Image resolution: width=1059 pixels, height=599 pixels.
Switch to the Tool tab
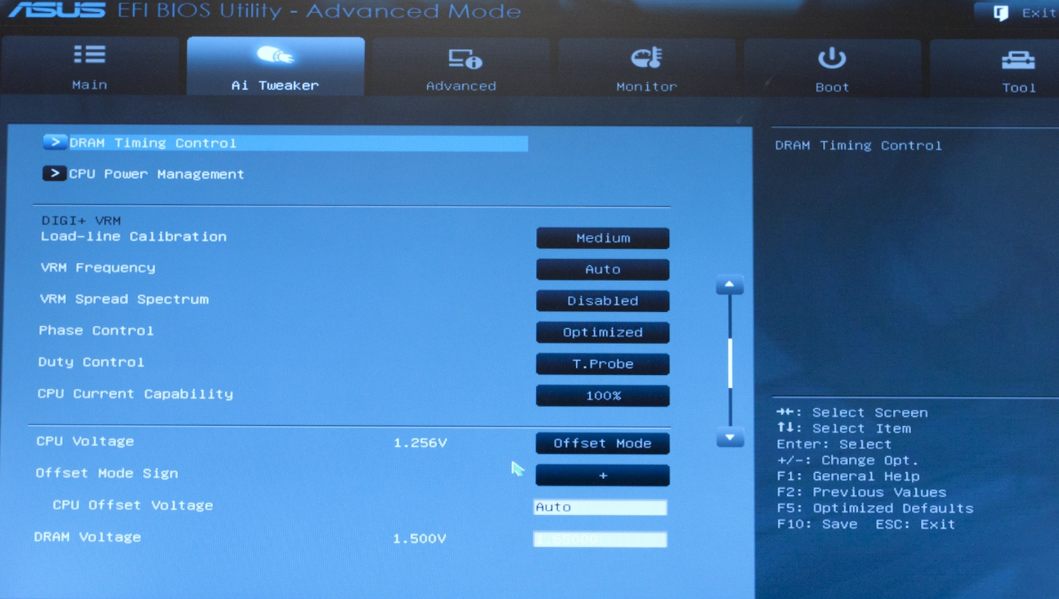point(994,68)
